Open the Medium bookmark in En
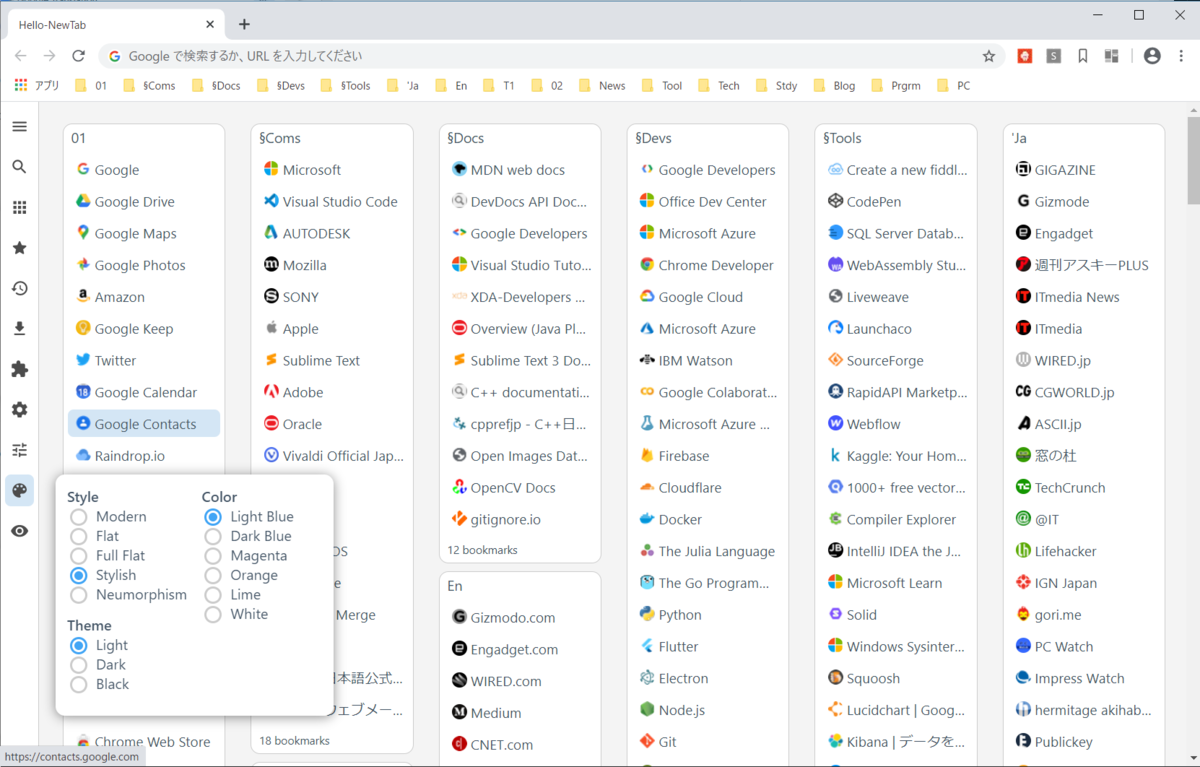This screenshot has height=767, width=1200. (520, 713)
